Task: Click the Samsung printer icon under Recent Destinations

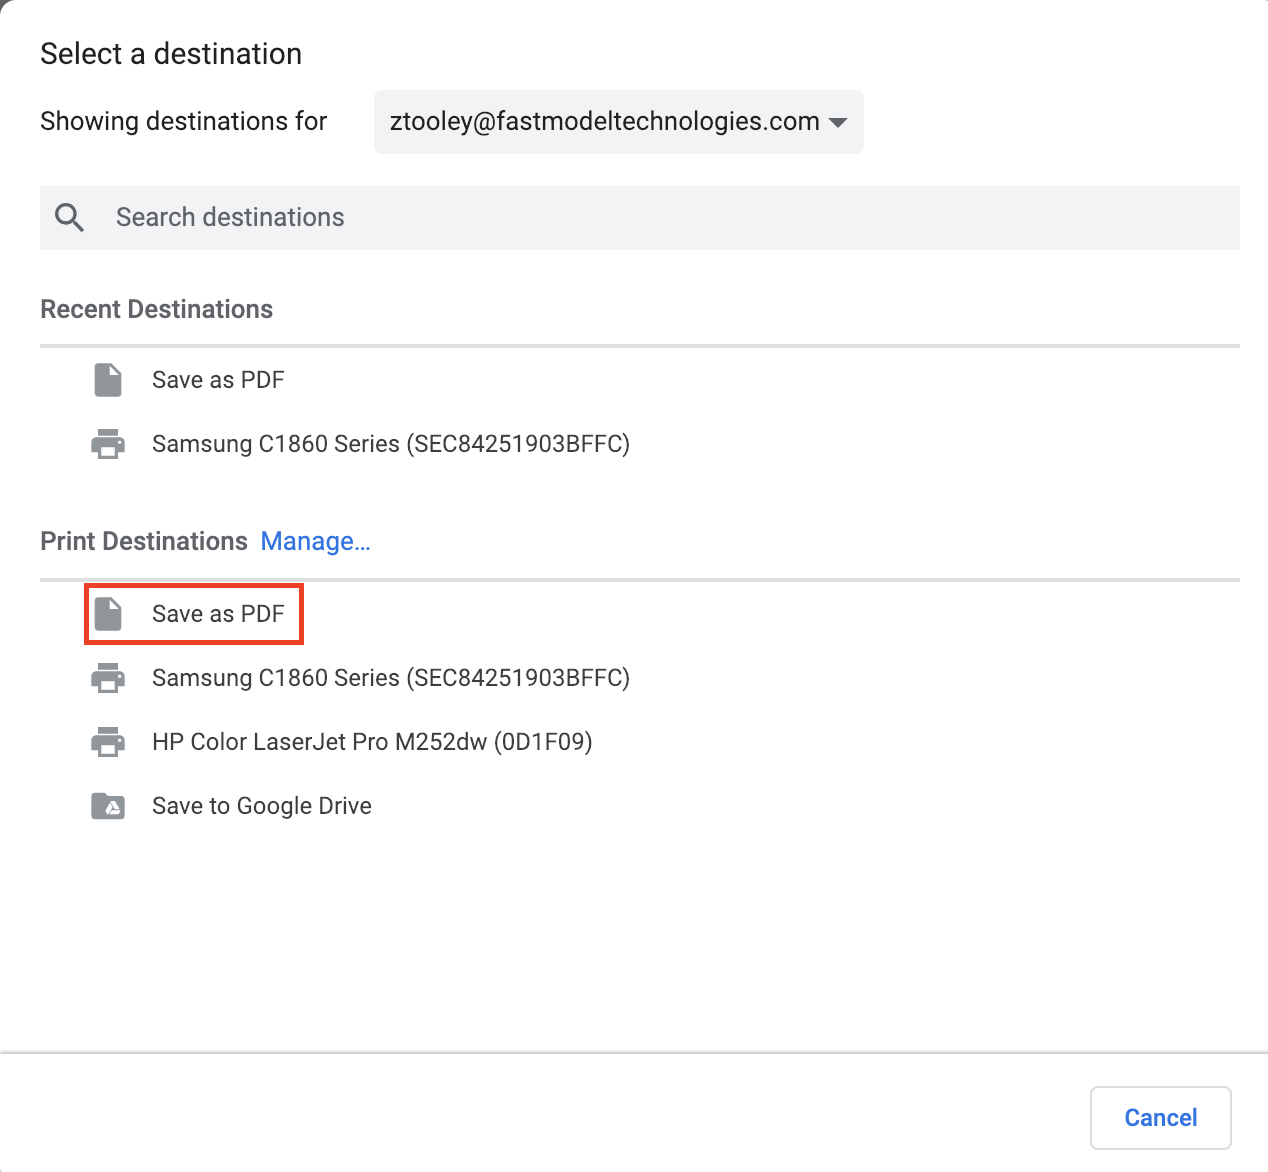Action: tap(108, 444)
